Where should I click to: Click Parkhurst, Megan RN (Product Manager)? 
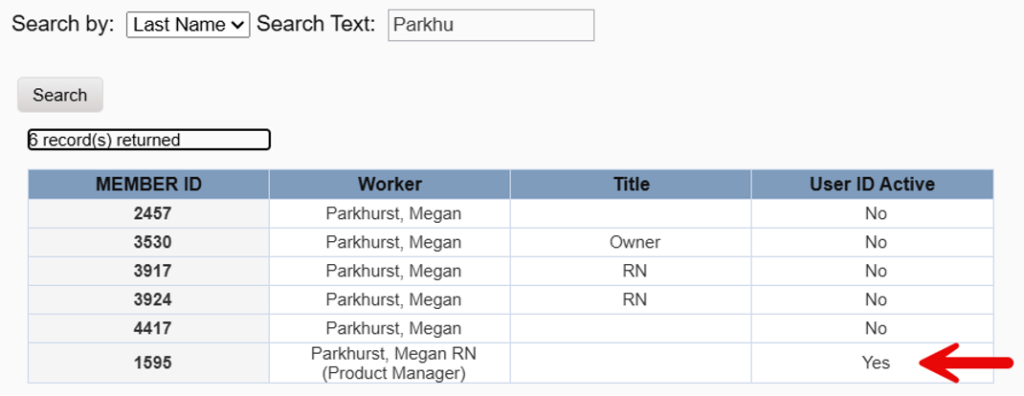(x=394, y=363)
